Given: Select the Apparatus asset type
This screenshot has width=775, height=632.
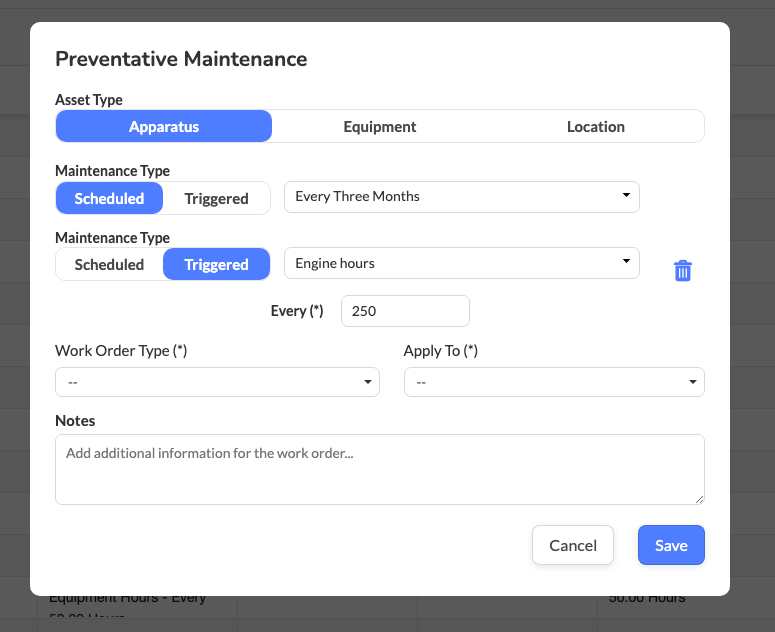Looking at the screenshot, I should click(x=164, y=127).
